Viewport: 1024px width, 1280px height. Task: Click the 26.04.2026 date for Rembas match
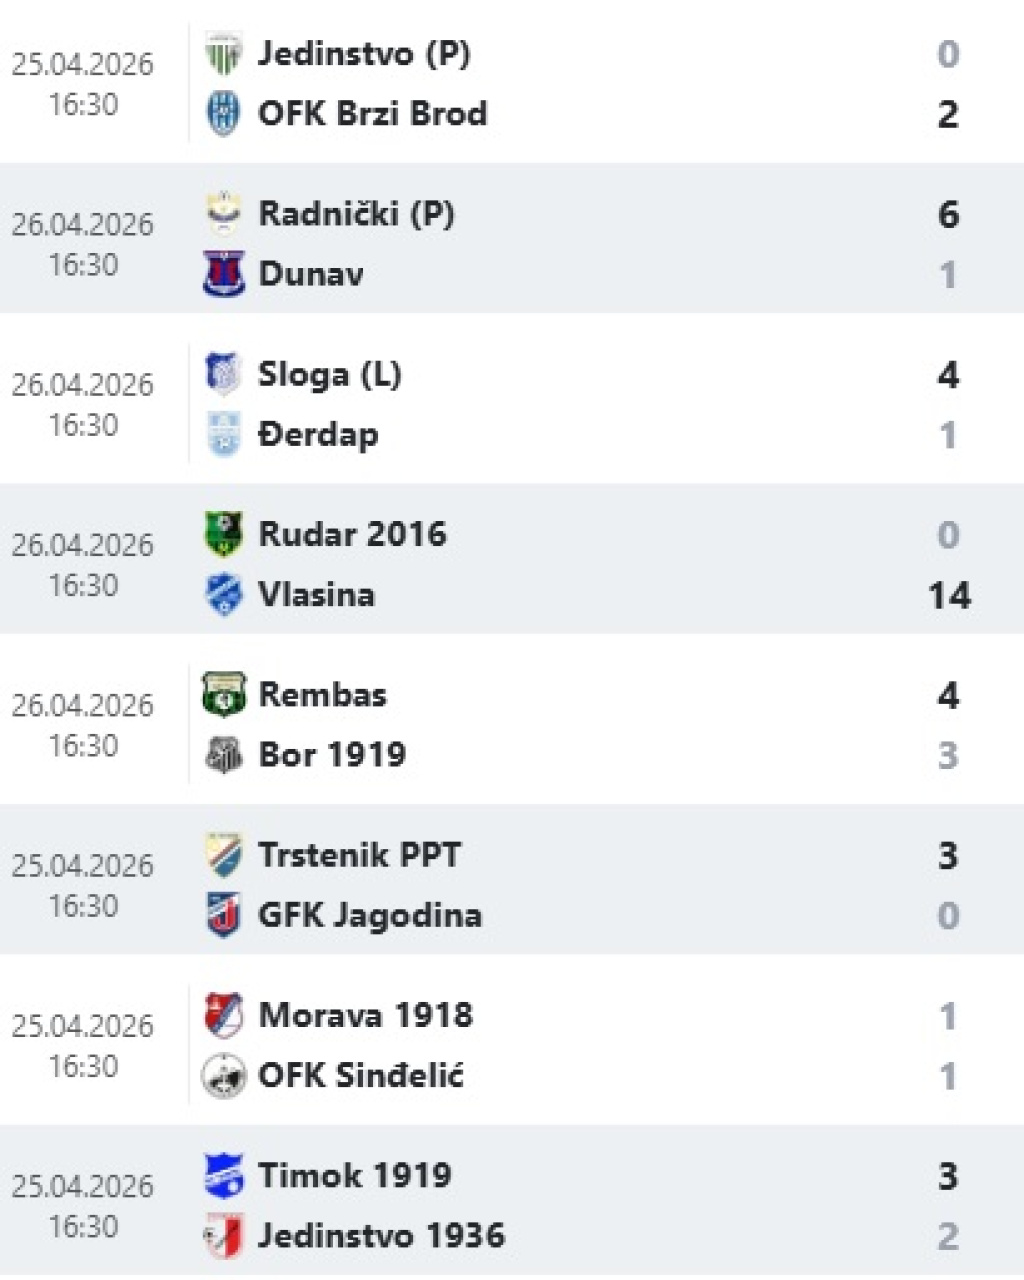(83, 706)
